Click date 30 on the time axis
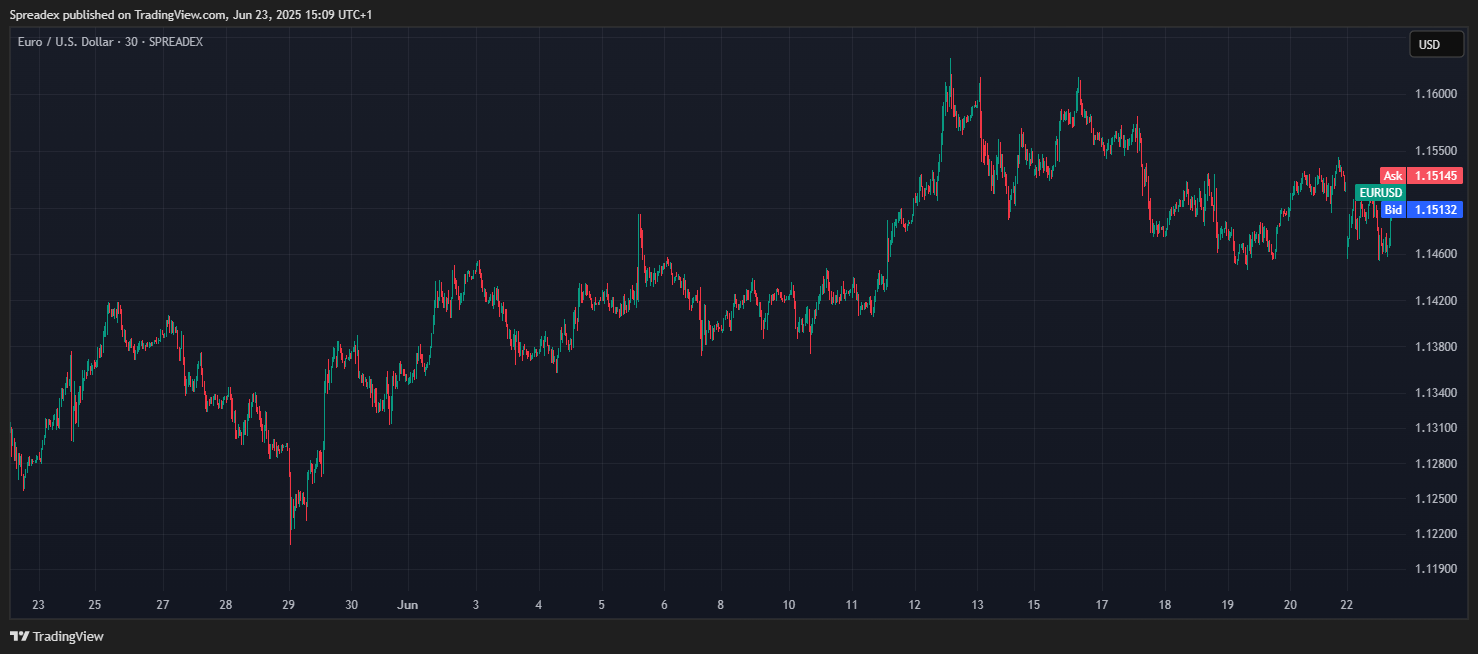Image resolution: width=1478 pixels, height=654 pixels. coord(351,605)
